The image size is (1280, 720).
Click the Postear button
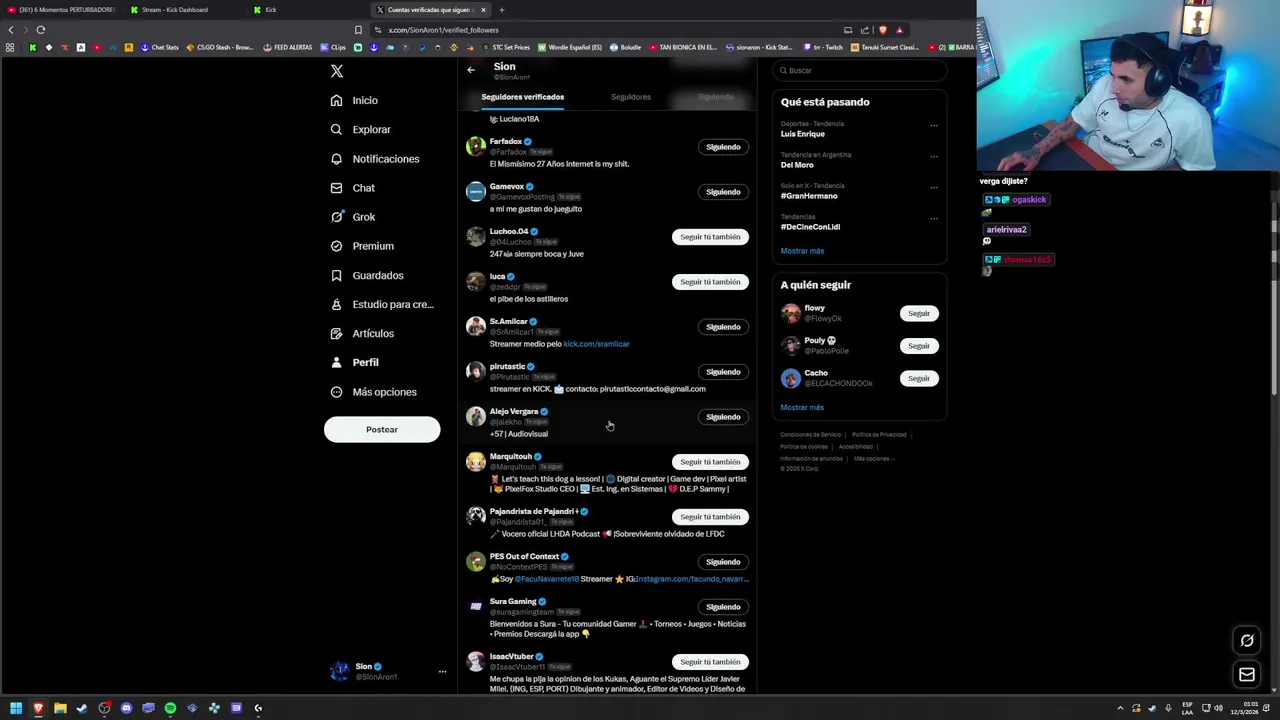pos(382,430)
